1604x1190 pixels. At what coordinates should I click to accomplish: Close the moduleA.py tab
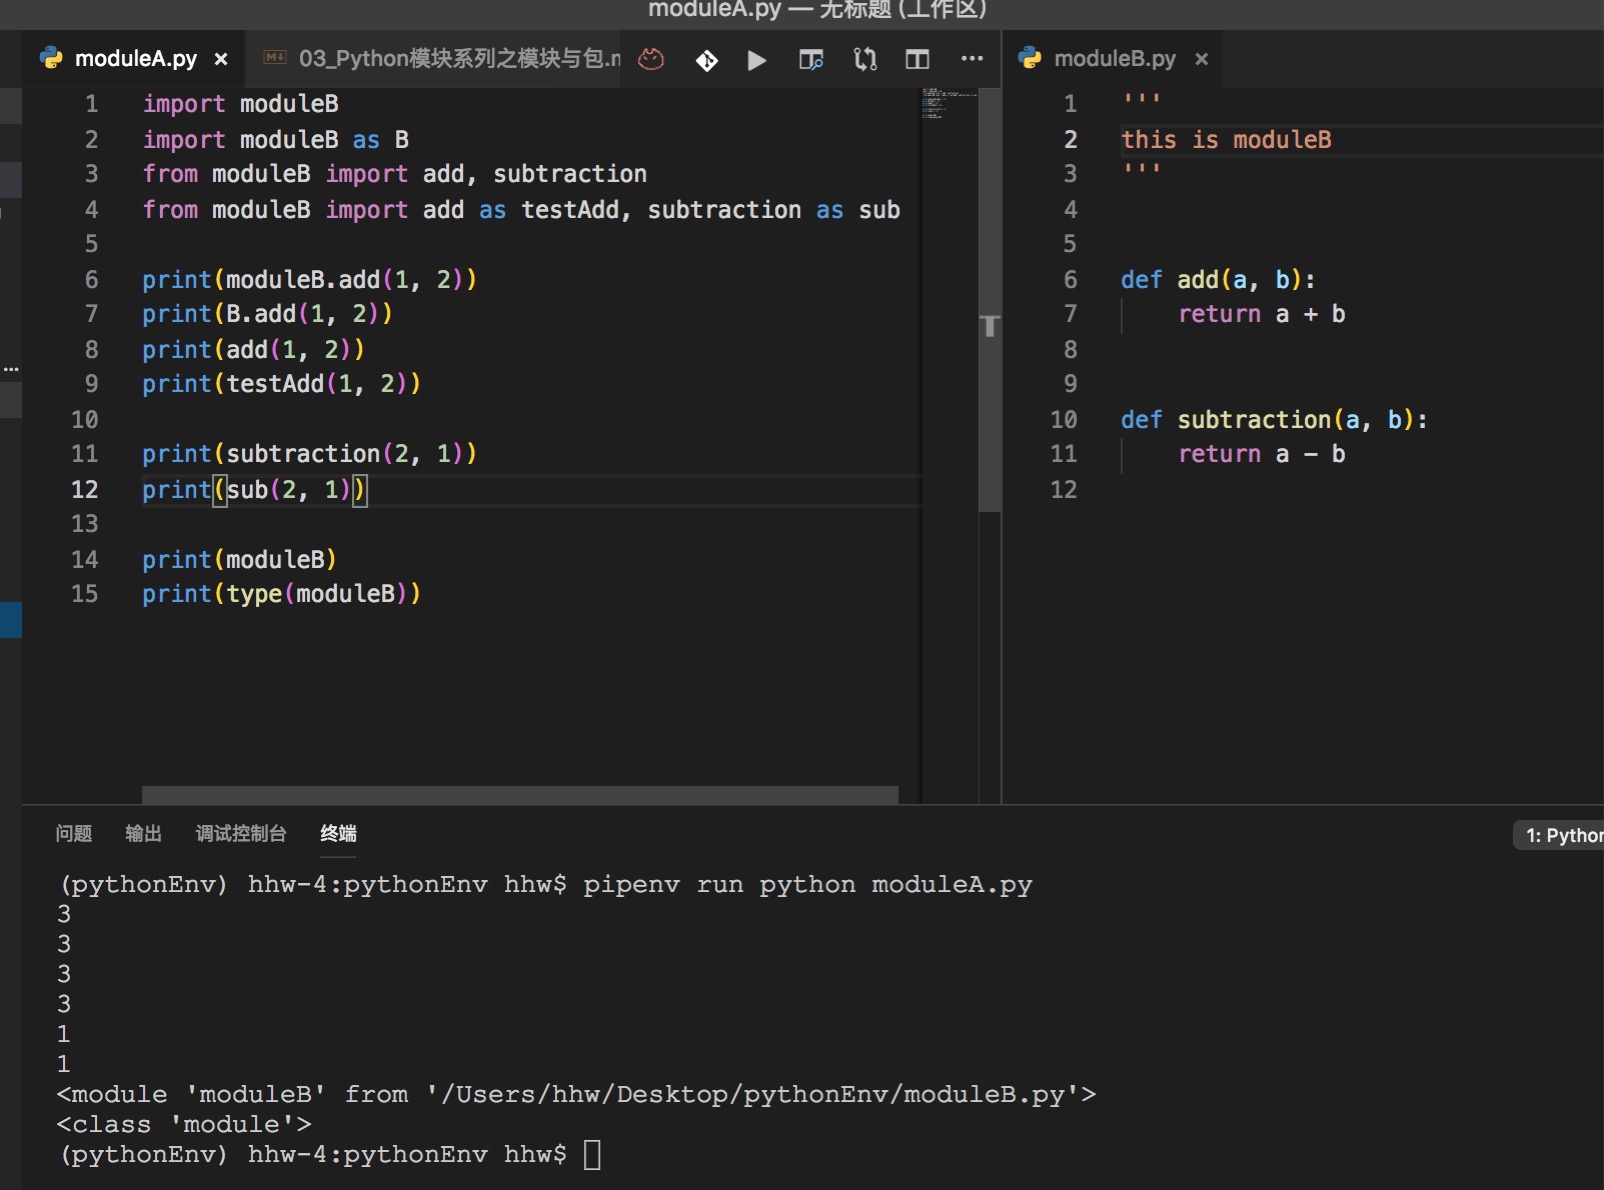click(221, 60)
